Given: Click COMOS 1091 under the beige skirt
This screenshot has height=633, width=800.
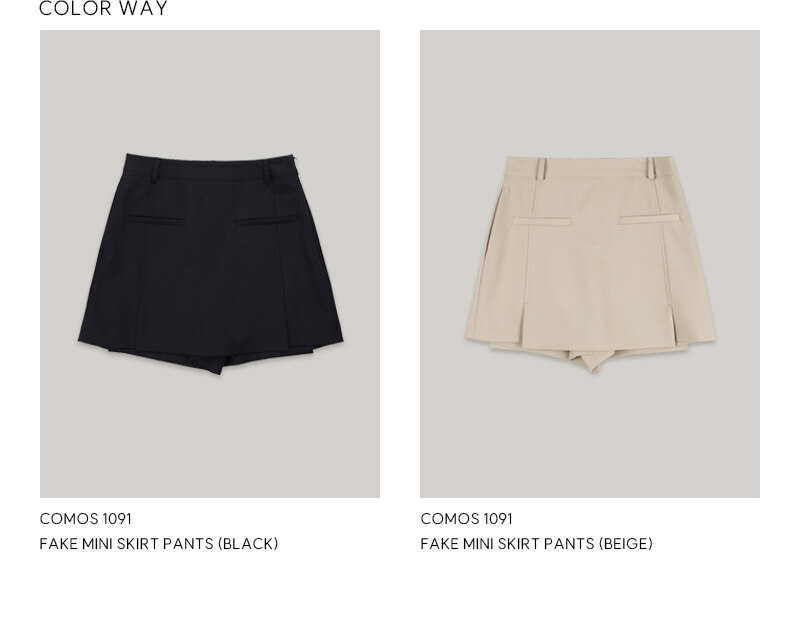Looking at the screenshot, I should 466,519.
